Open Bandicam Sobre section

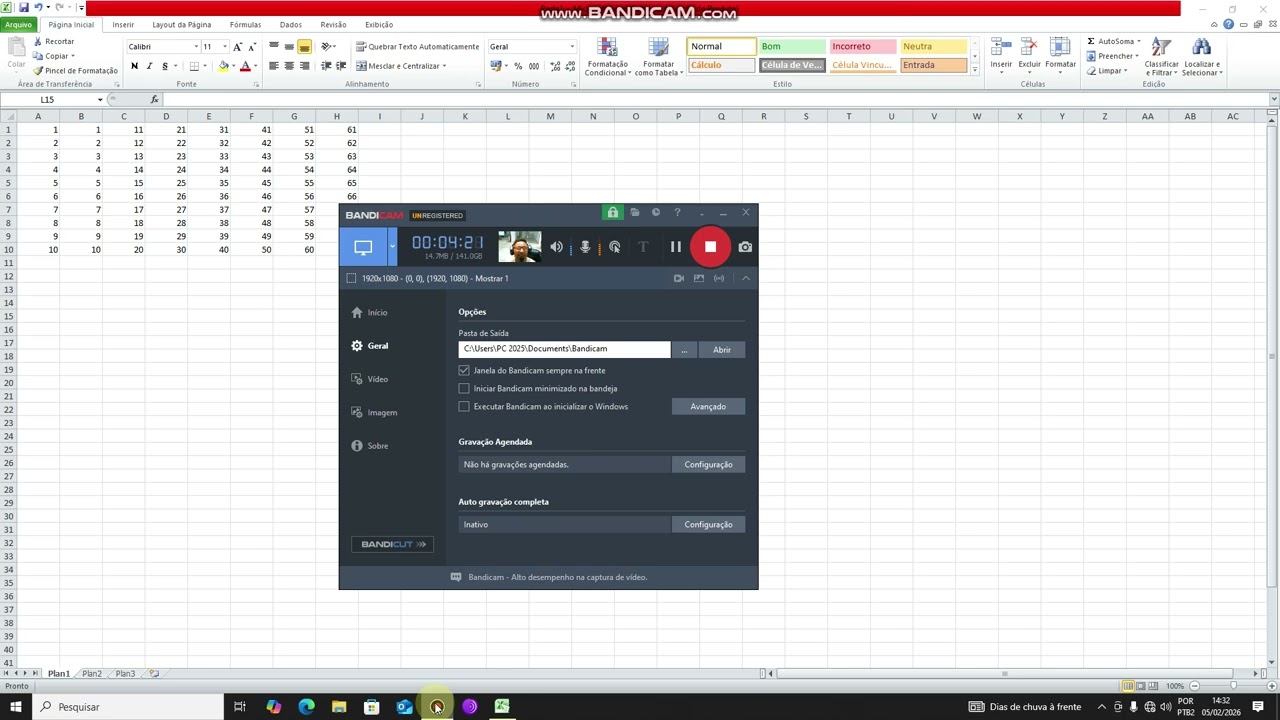tap(369, 446)
